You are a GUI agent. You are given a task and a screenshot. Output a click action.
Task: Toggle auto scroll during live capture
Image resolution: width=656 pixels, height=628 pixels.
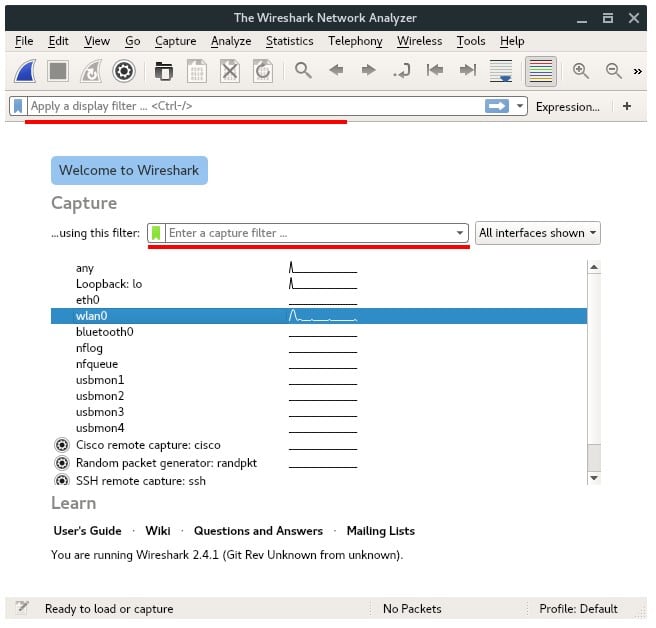click(501, 71)
